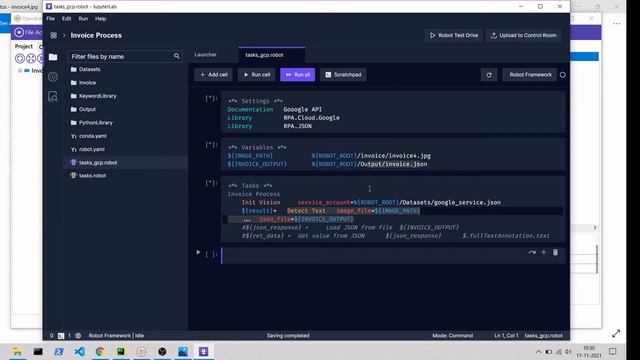Open Visual Studio Code from taskbar
The width and height of the screenshot is (640, 360).
[80, 351]
